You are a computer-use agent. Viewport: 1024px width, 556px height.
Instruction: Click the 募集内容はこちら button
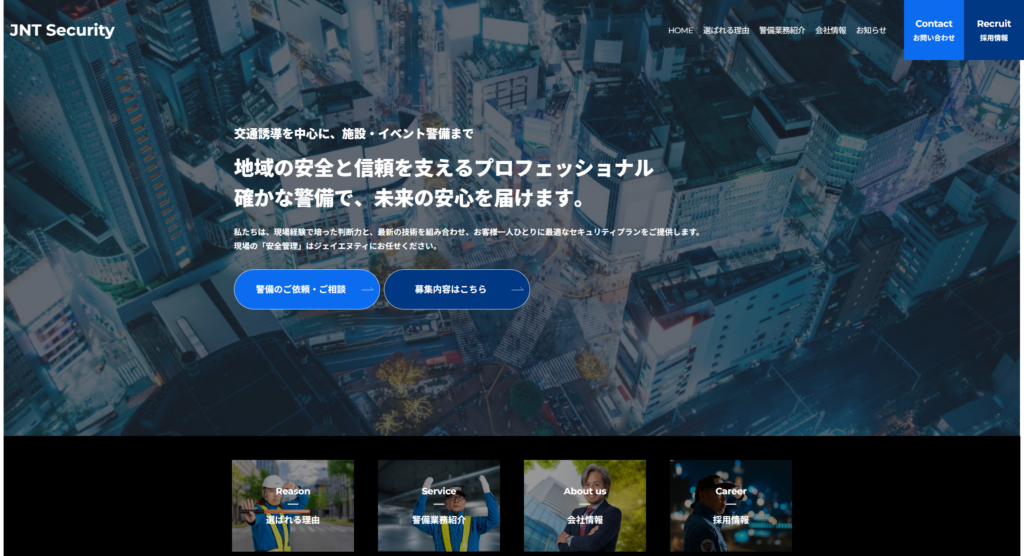pyautogui.click(x=457, y=289)
